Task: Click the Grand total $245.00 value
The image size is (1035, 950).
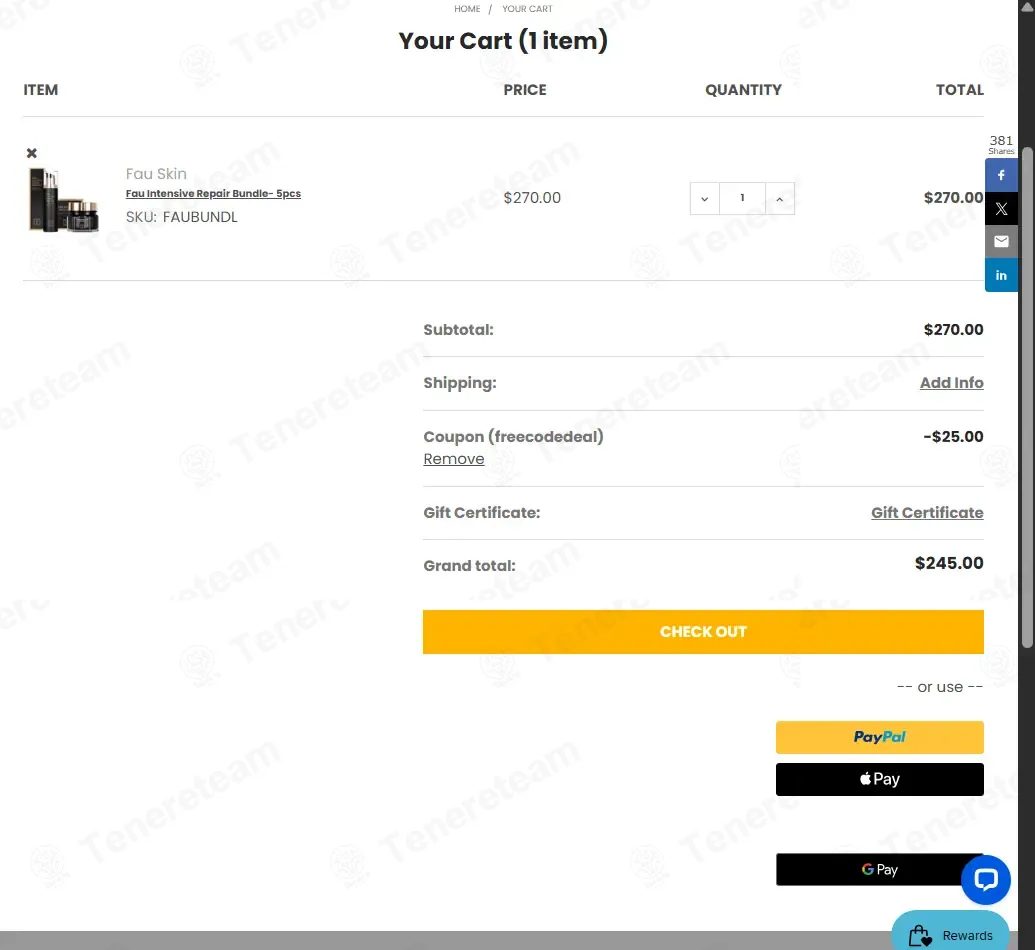Action: [x=949, y=563]
